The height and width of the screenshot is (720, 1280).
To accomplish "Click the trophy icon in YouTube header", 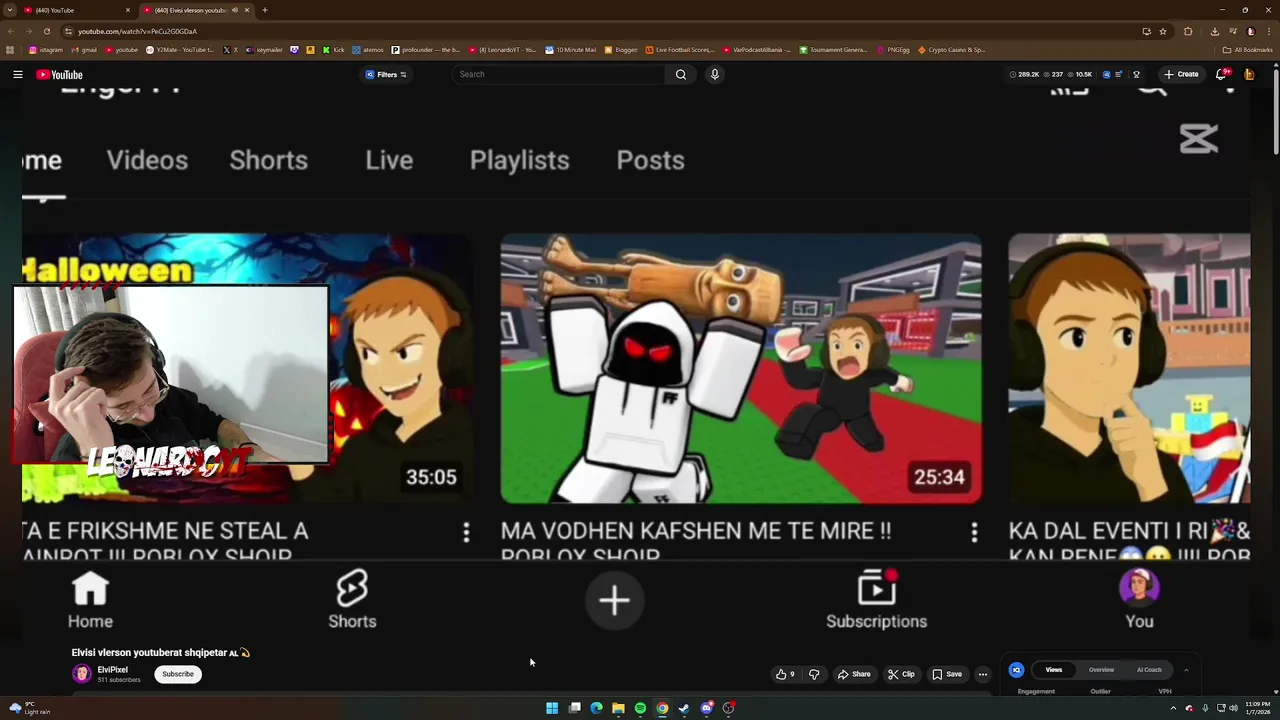I will click(1136, 74).
